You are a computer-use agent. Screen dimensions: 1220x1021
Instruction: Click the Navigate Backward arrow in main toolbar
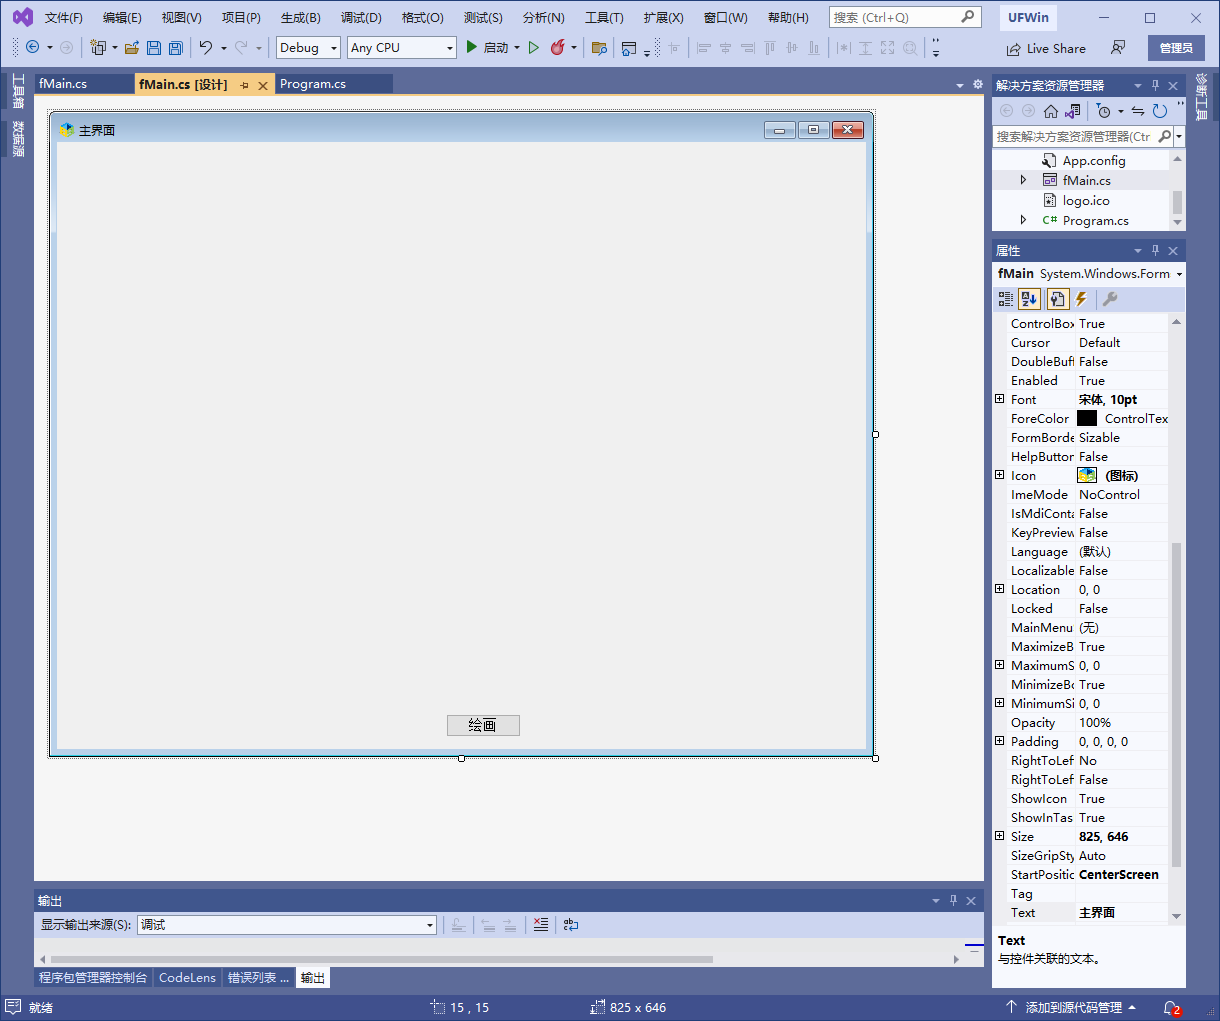32,47
